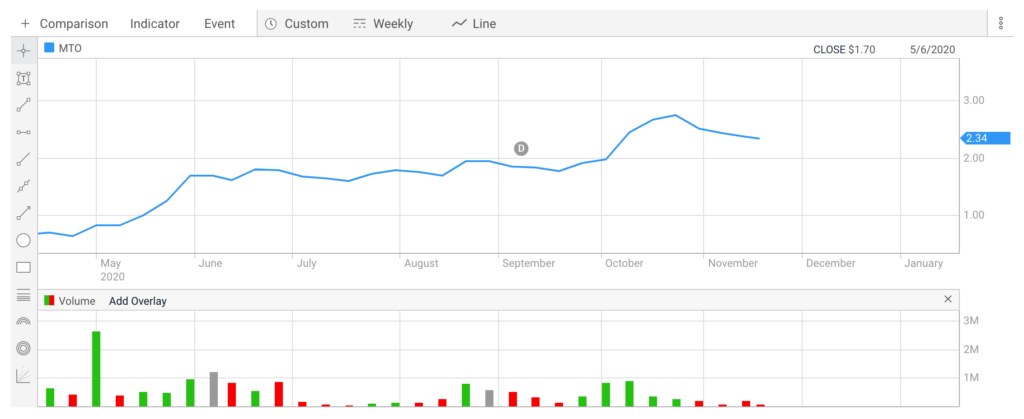Click the 2.00 price axis label
This screenshot has width=1024, height=419.
[974, 158]
